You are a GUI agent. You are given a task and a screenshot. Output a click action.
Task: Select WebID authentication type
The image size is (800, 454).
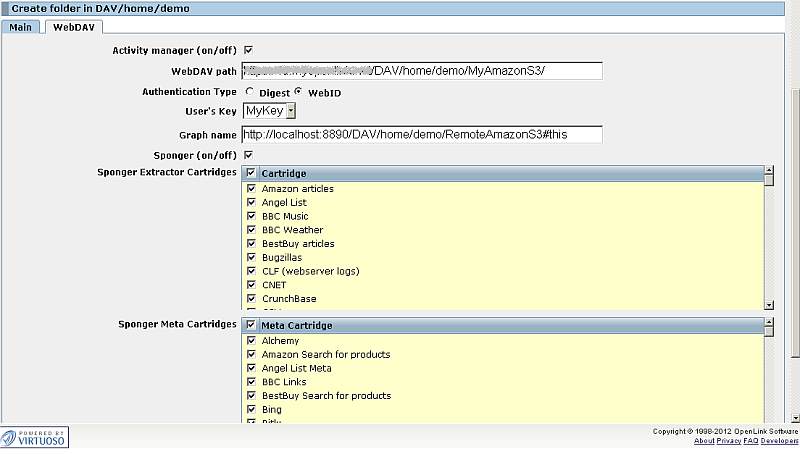298,92
